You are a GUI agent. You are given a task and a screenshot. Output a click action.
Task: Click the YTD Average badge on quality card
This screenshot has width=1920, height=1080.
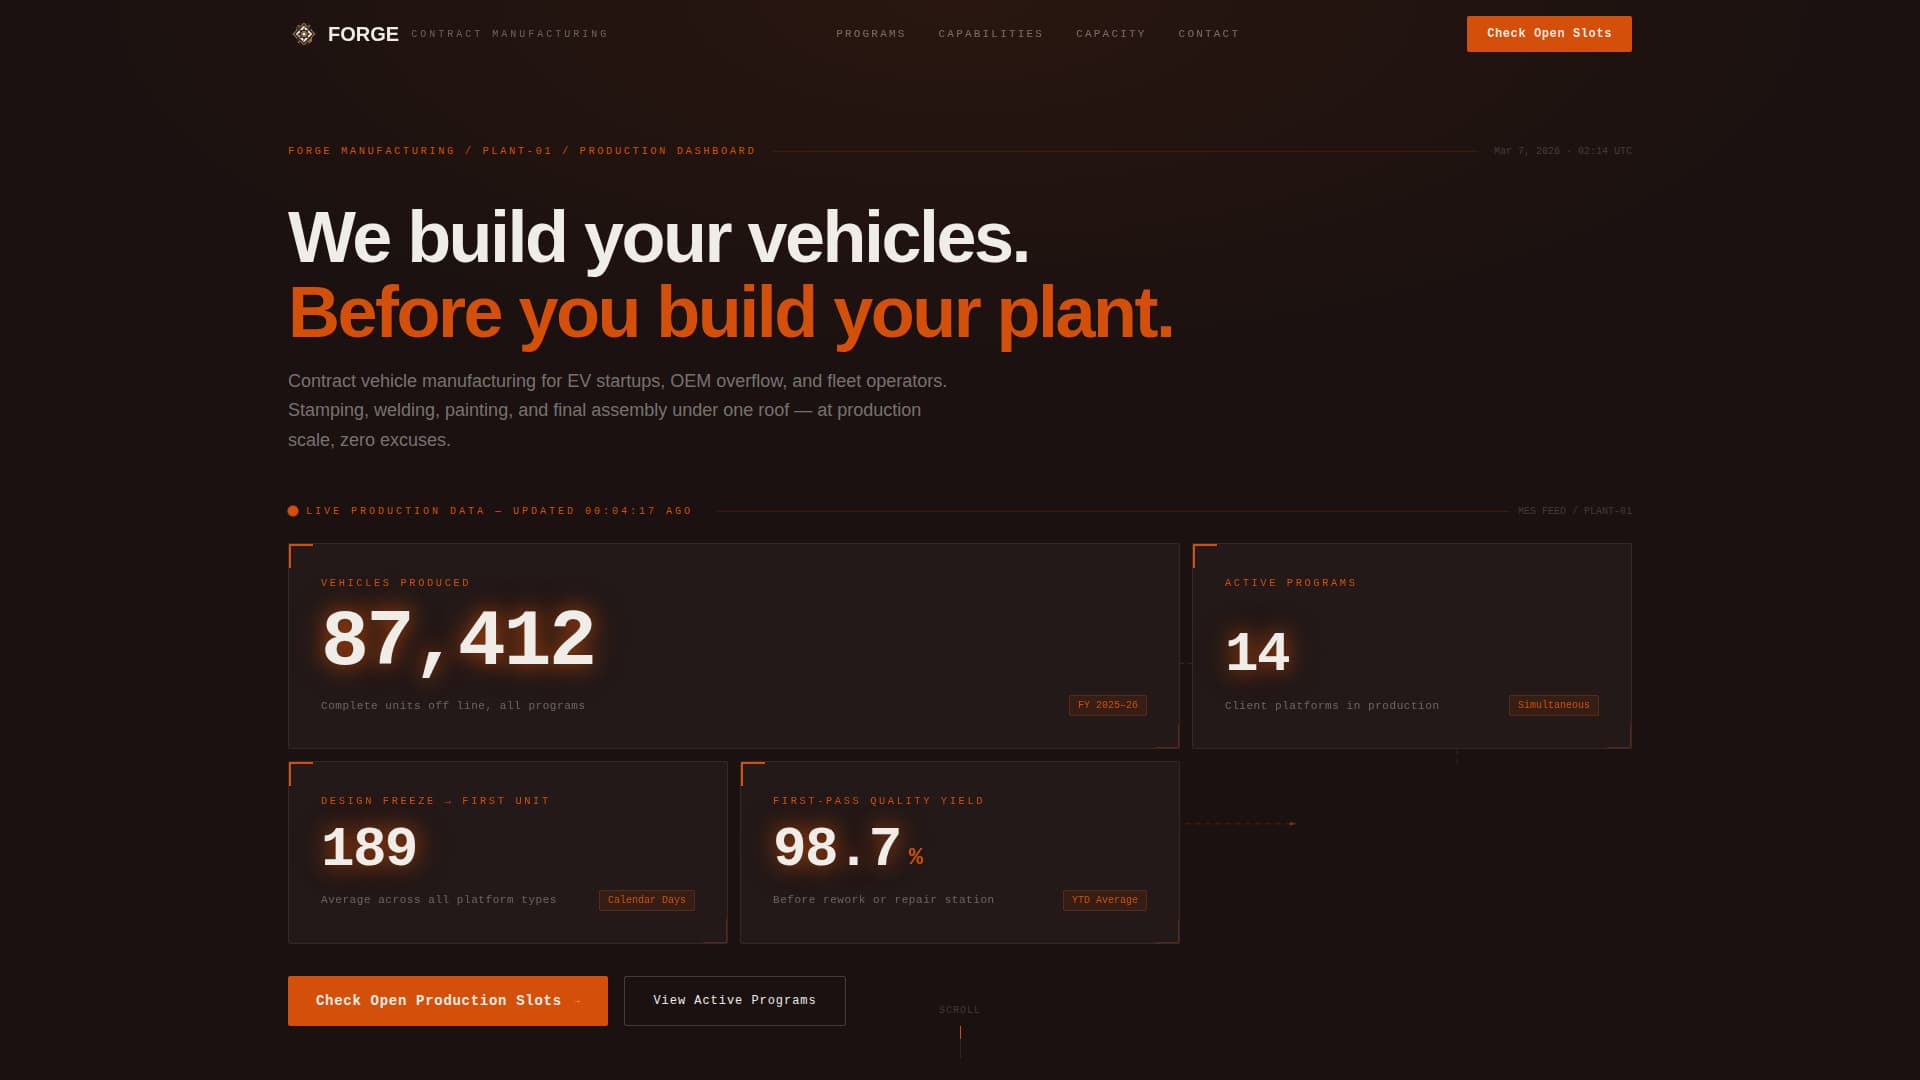click(1104, 900)
